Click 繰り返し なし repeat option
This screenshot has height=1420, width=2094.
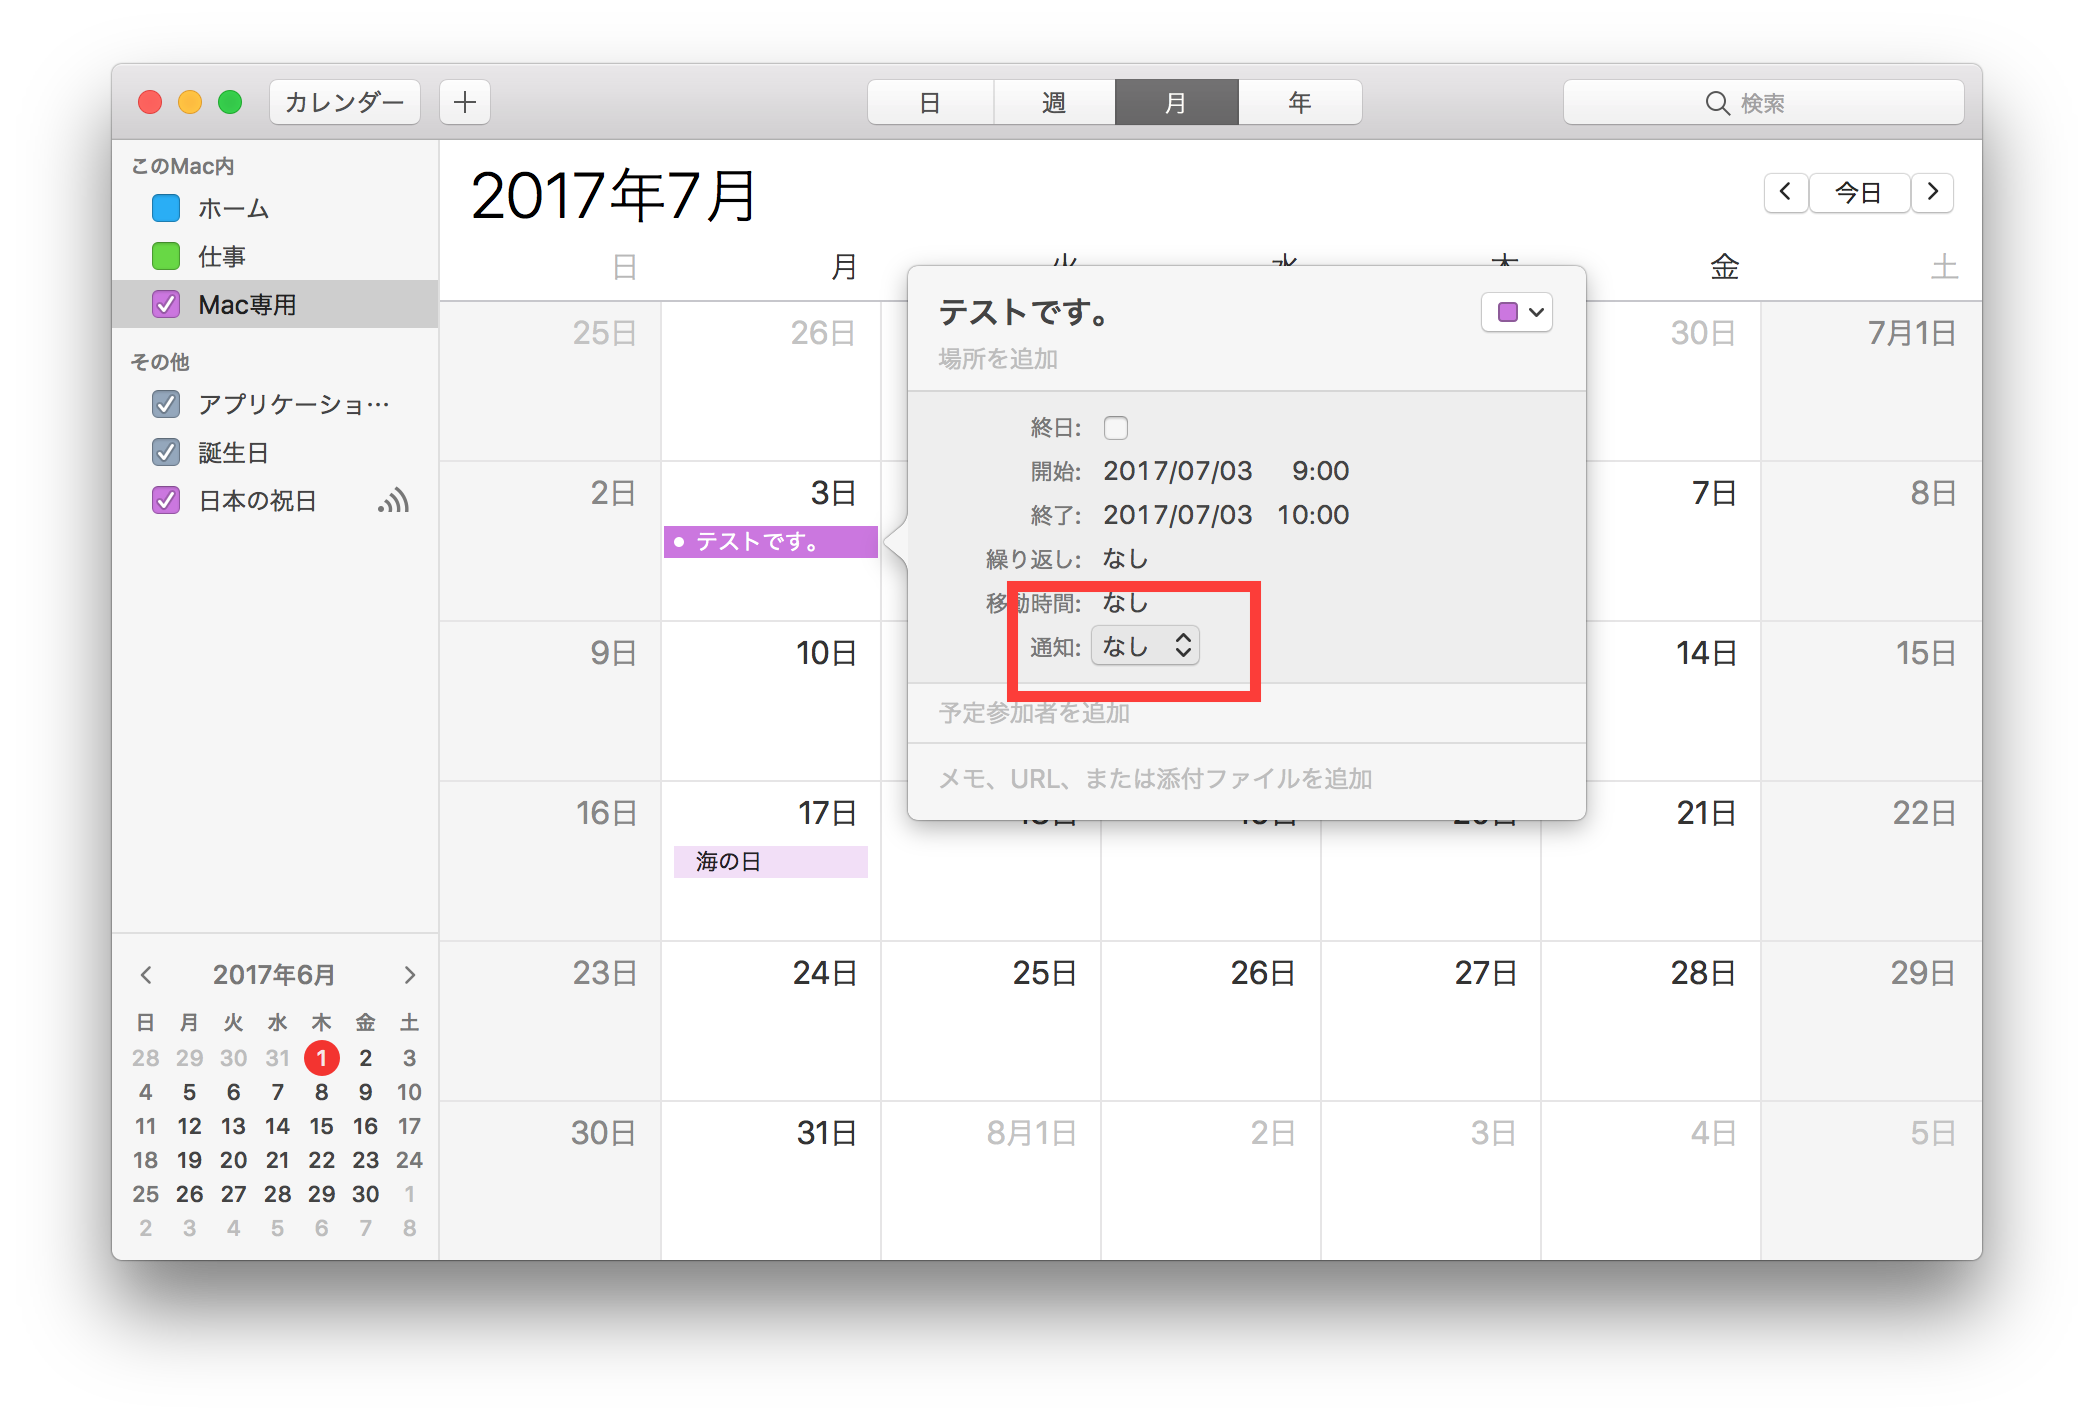tap(1125, 559)
